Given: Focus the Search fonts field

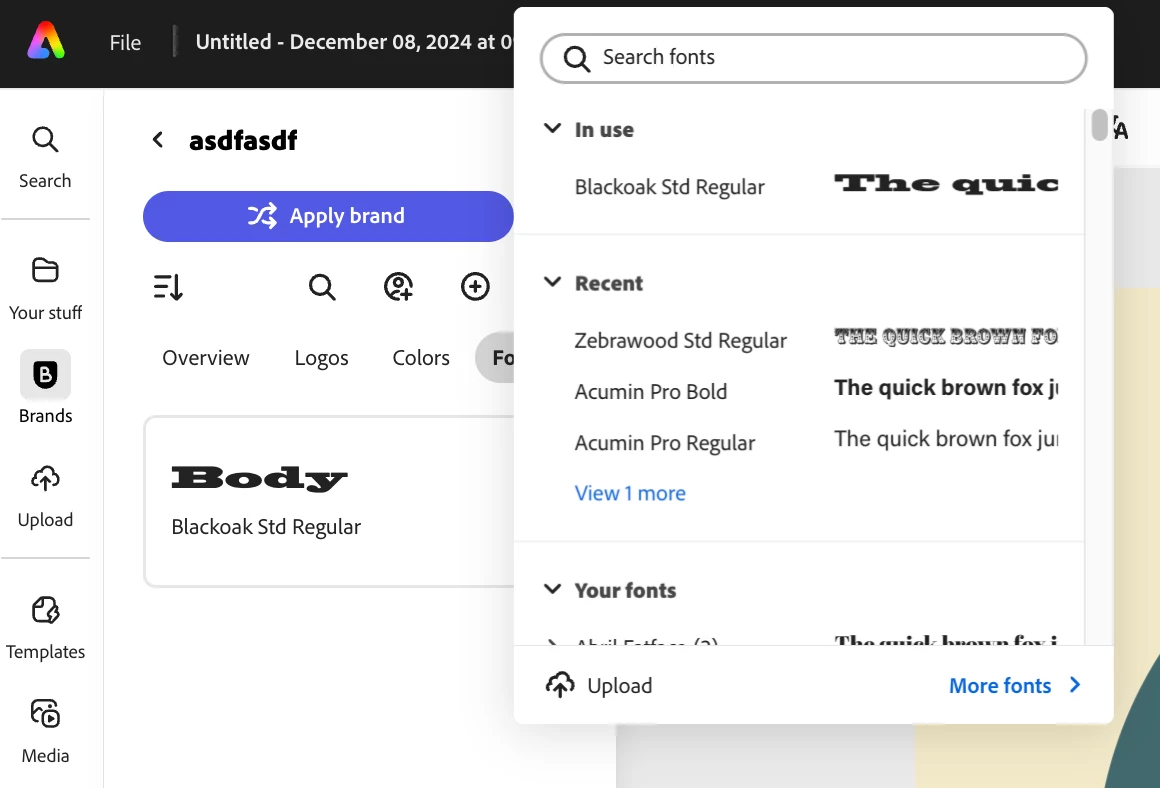Looking at the screenshot, I should [x=814, y=58].
